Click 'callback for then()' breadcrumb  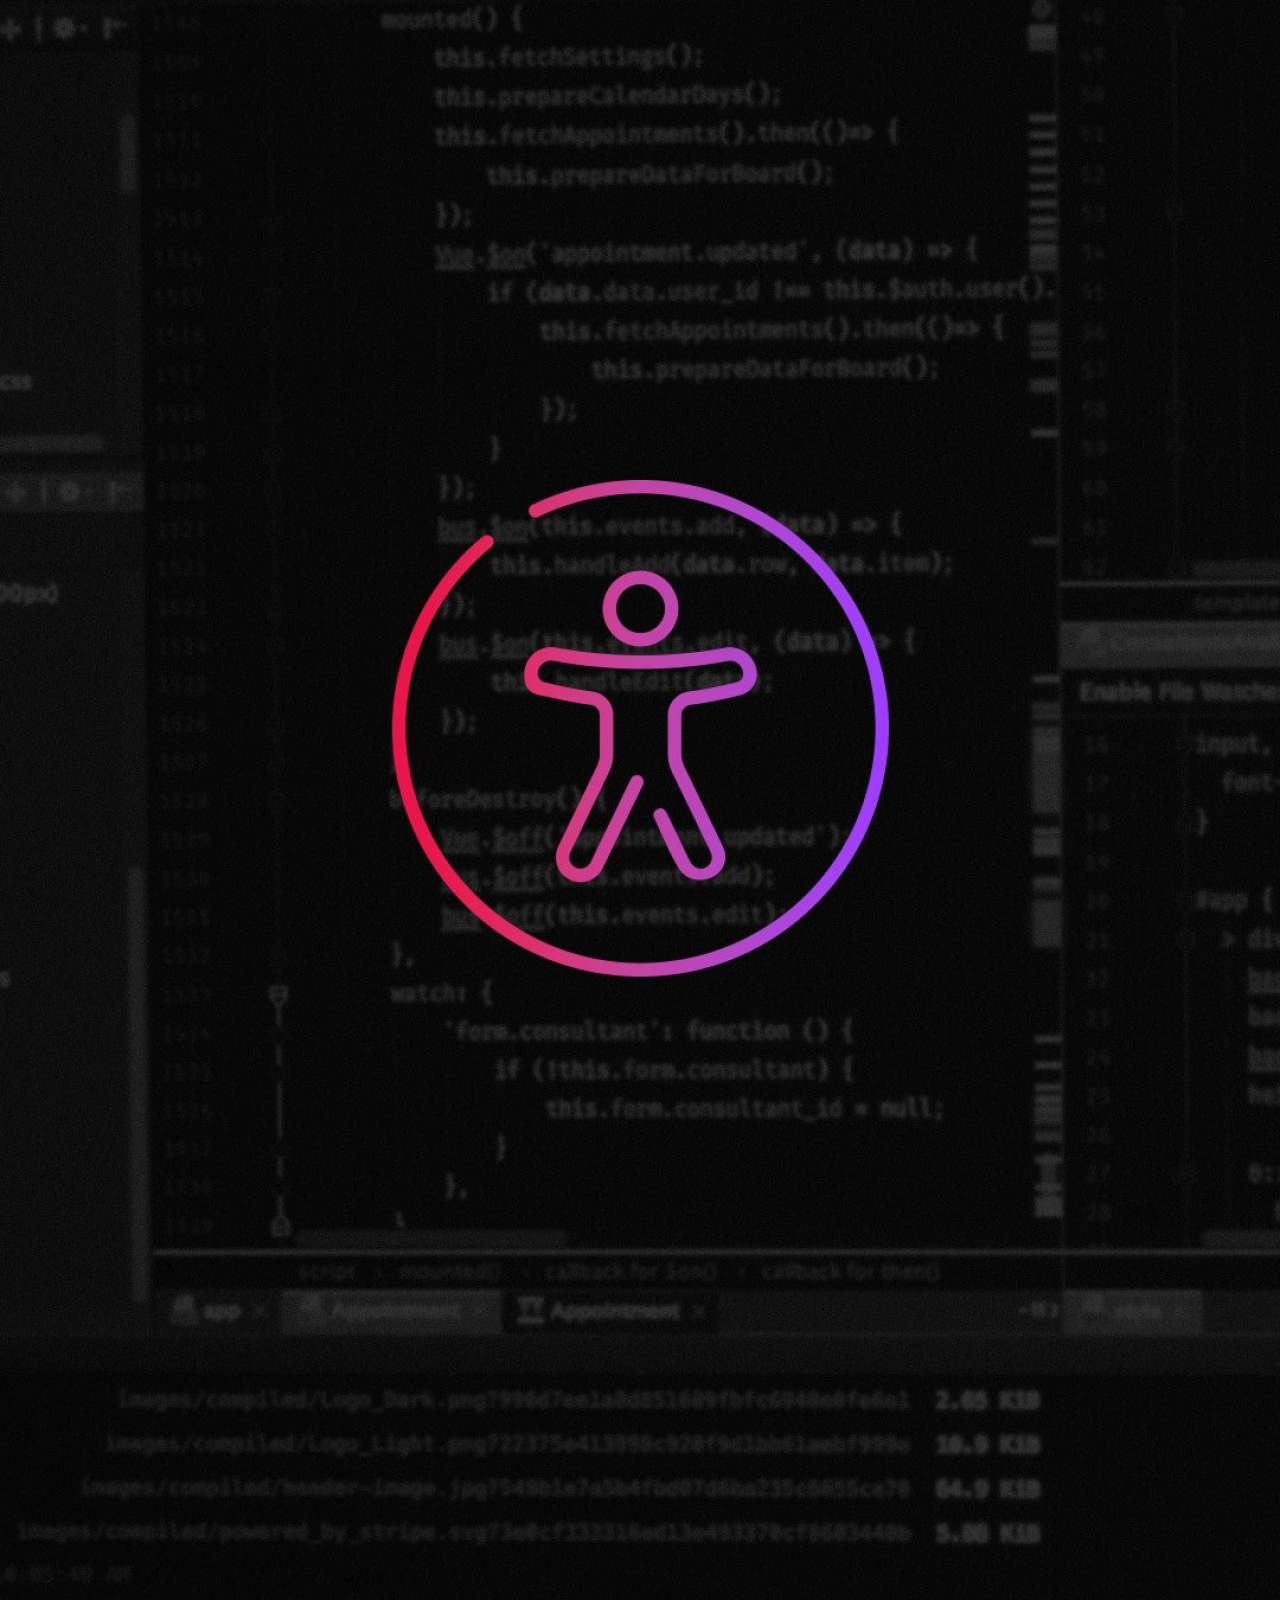tap(850, 1272)
